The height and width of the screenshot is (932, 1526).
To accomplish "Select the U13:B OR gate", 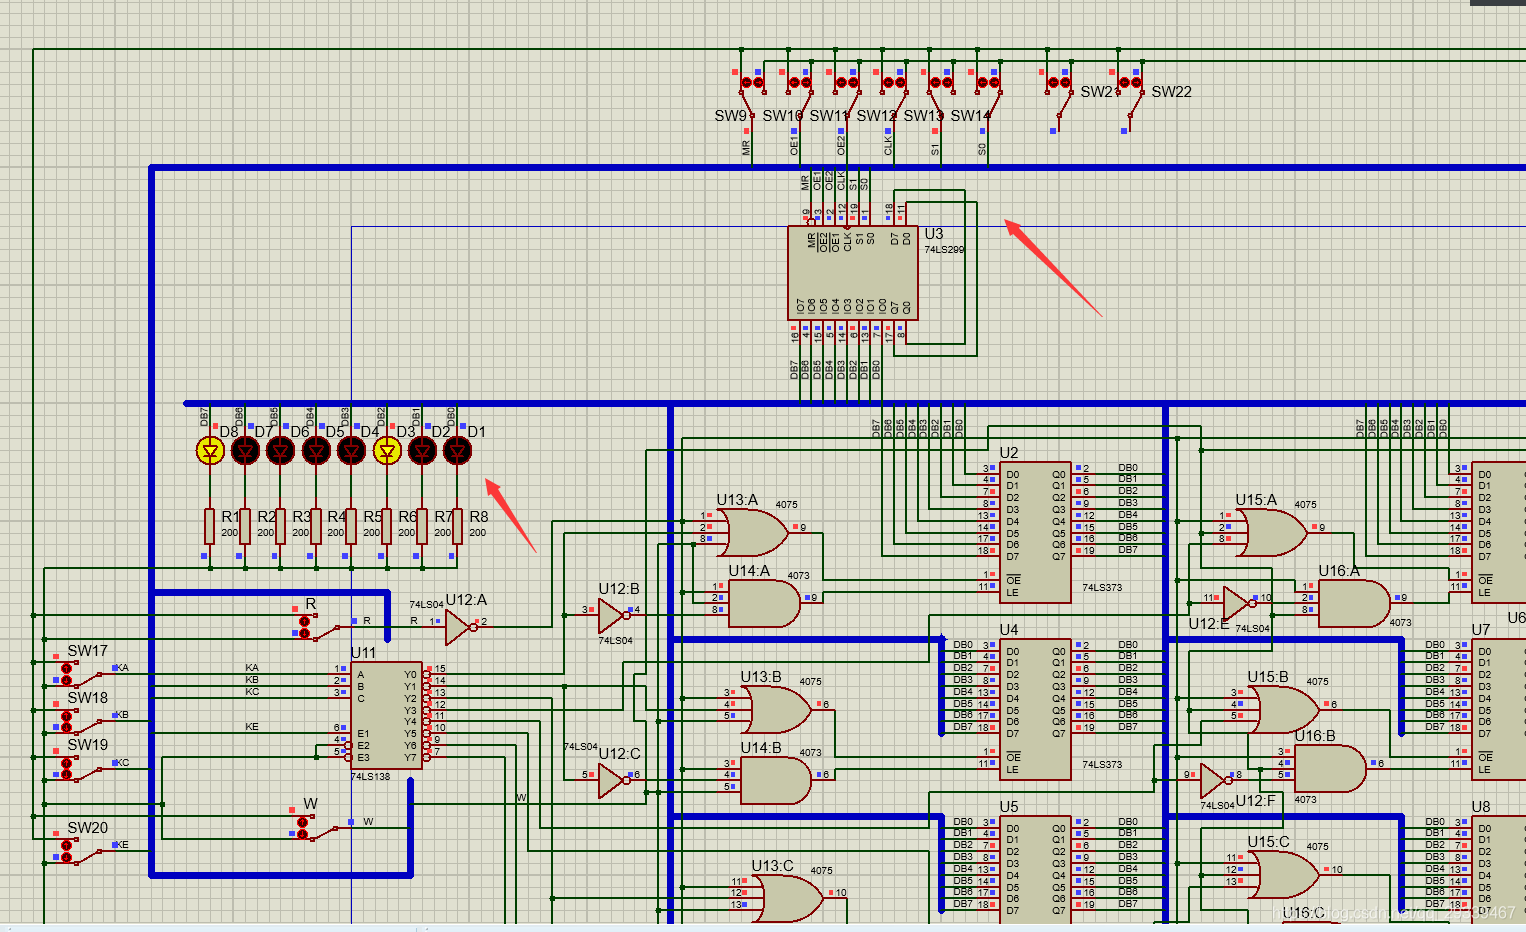I will (x=778, y=710).
